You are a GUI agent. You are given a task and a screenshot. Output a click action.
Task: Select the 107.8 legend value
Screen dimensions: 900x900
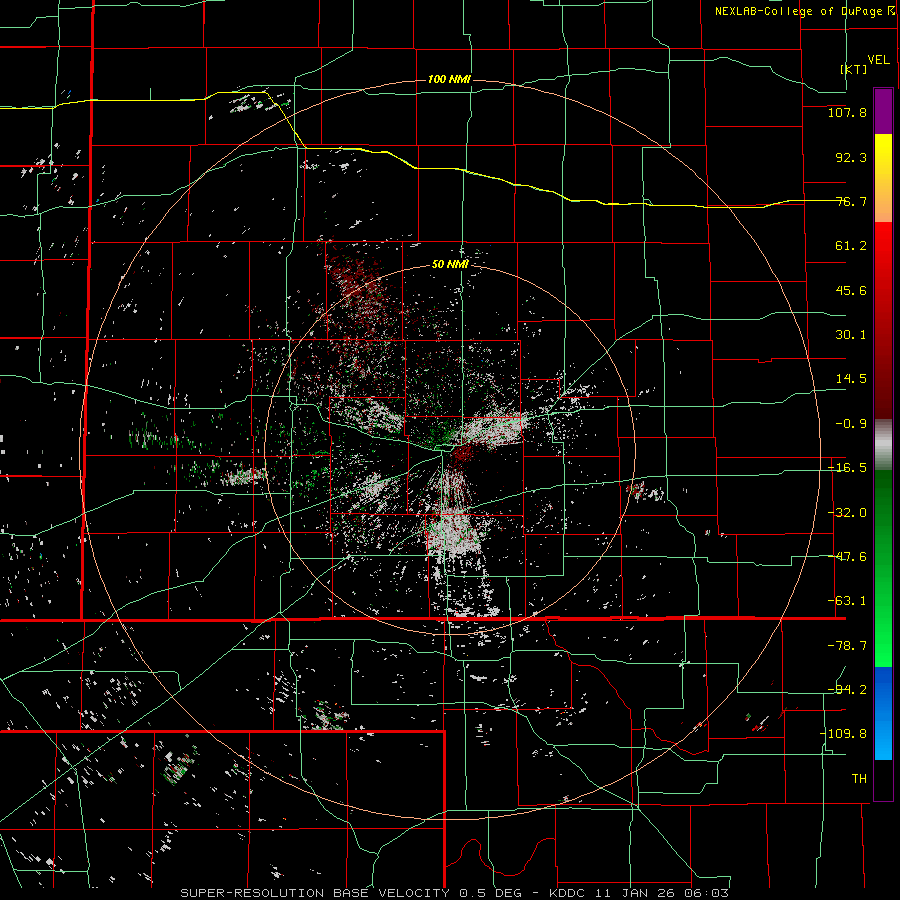click(x=847, y=112)
